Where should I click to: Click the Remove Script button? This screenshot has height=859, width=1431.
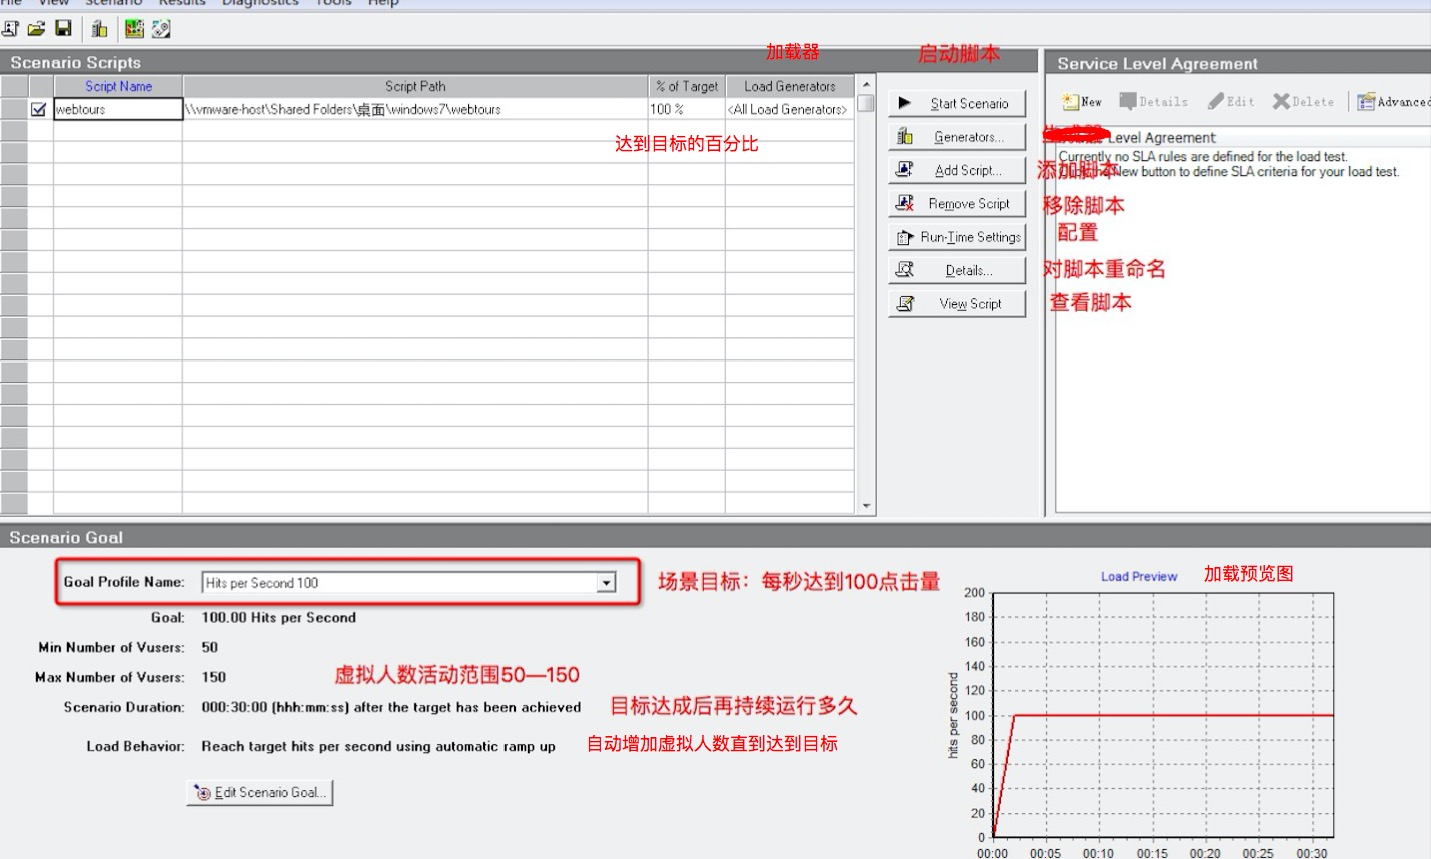coord(957,203)
